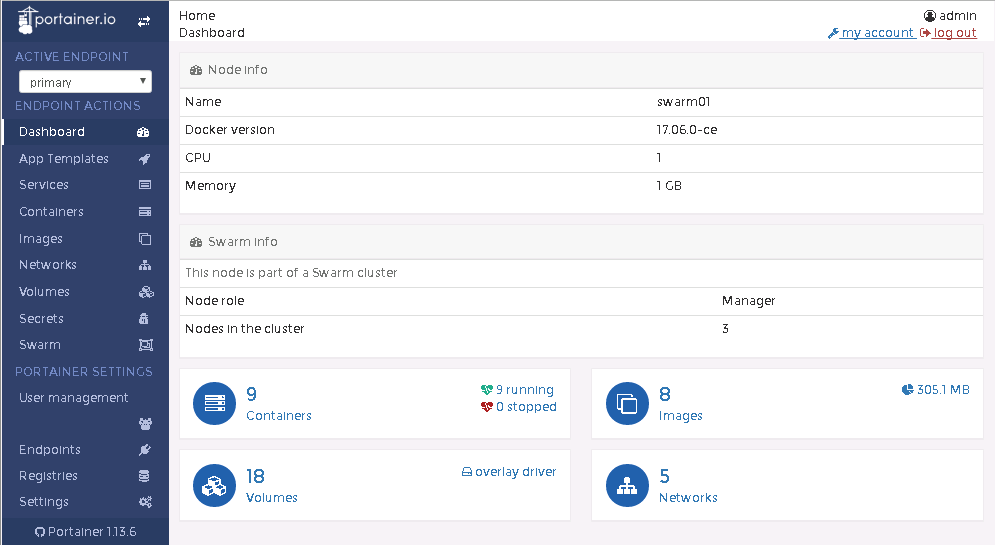Image resolution: width=995 pixels, height=545 pixels.
Task: Click the drive icon next to overlay driver
Action: pyautogui.click(x=466, y=472)
